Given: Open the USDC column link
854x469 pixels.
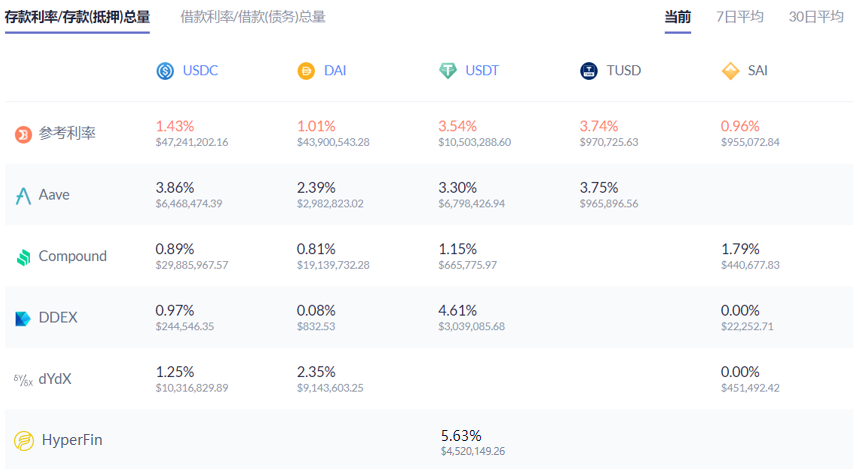Looking at the screenshot, I should (200, 71).
